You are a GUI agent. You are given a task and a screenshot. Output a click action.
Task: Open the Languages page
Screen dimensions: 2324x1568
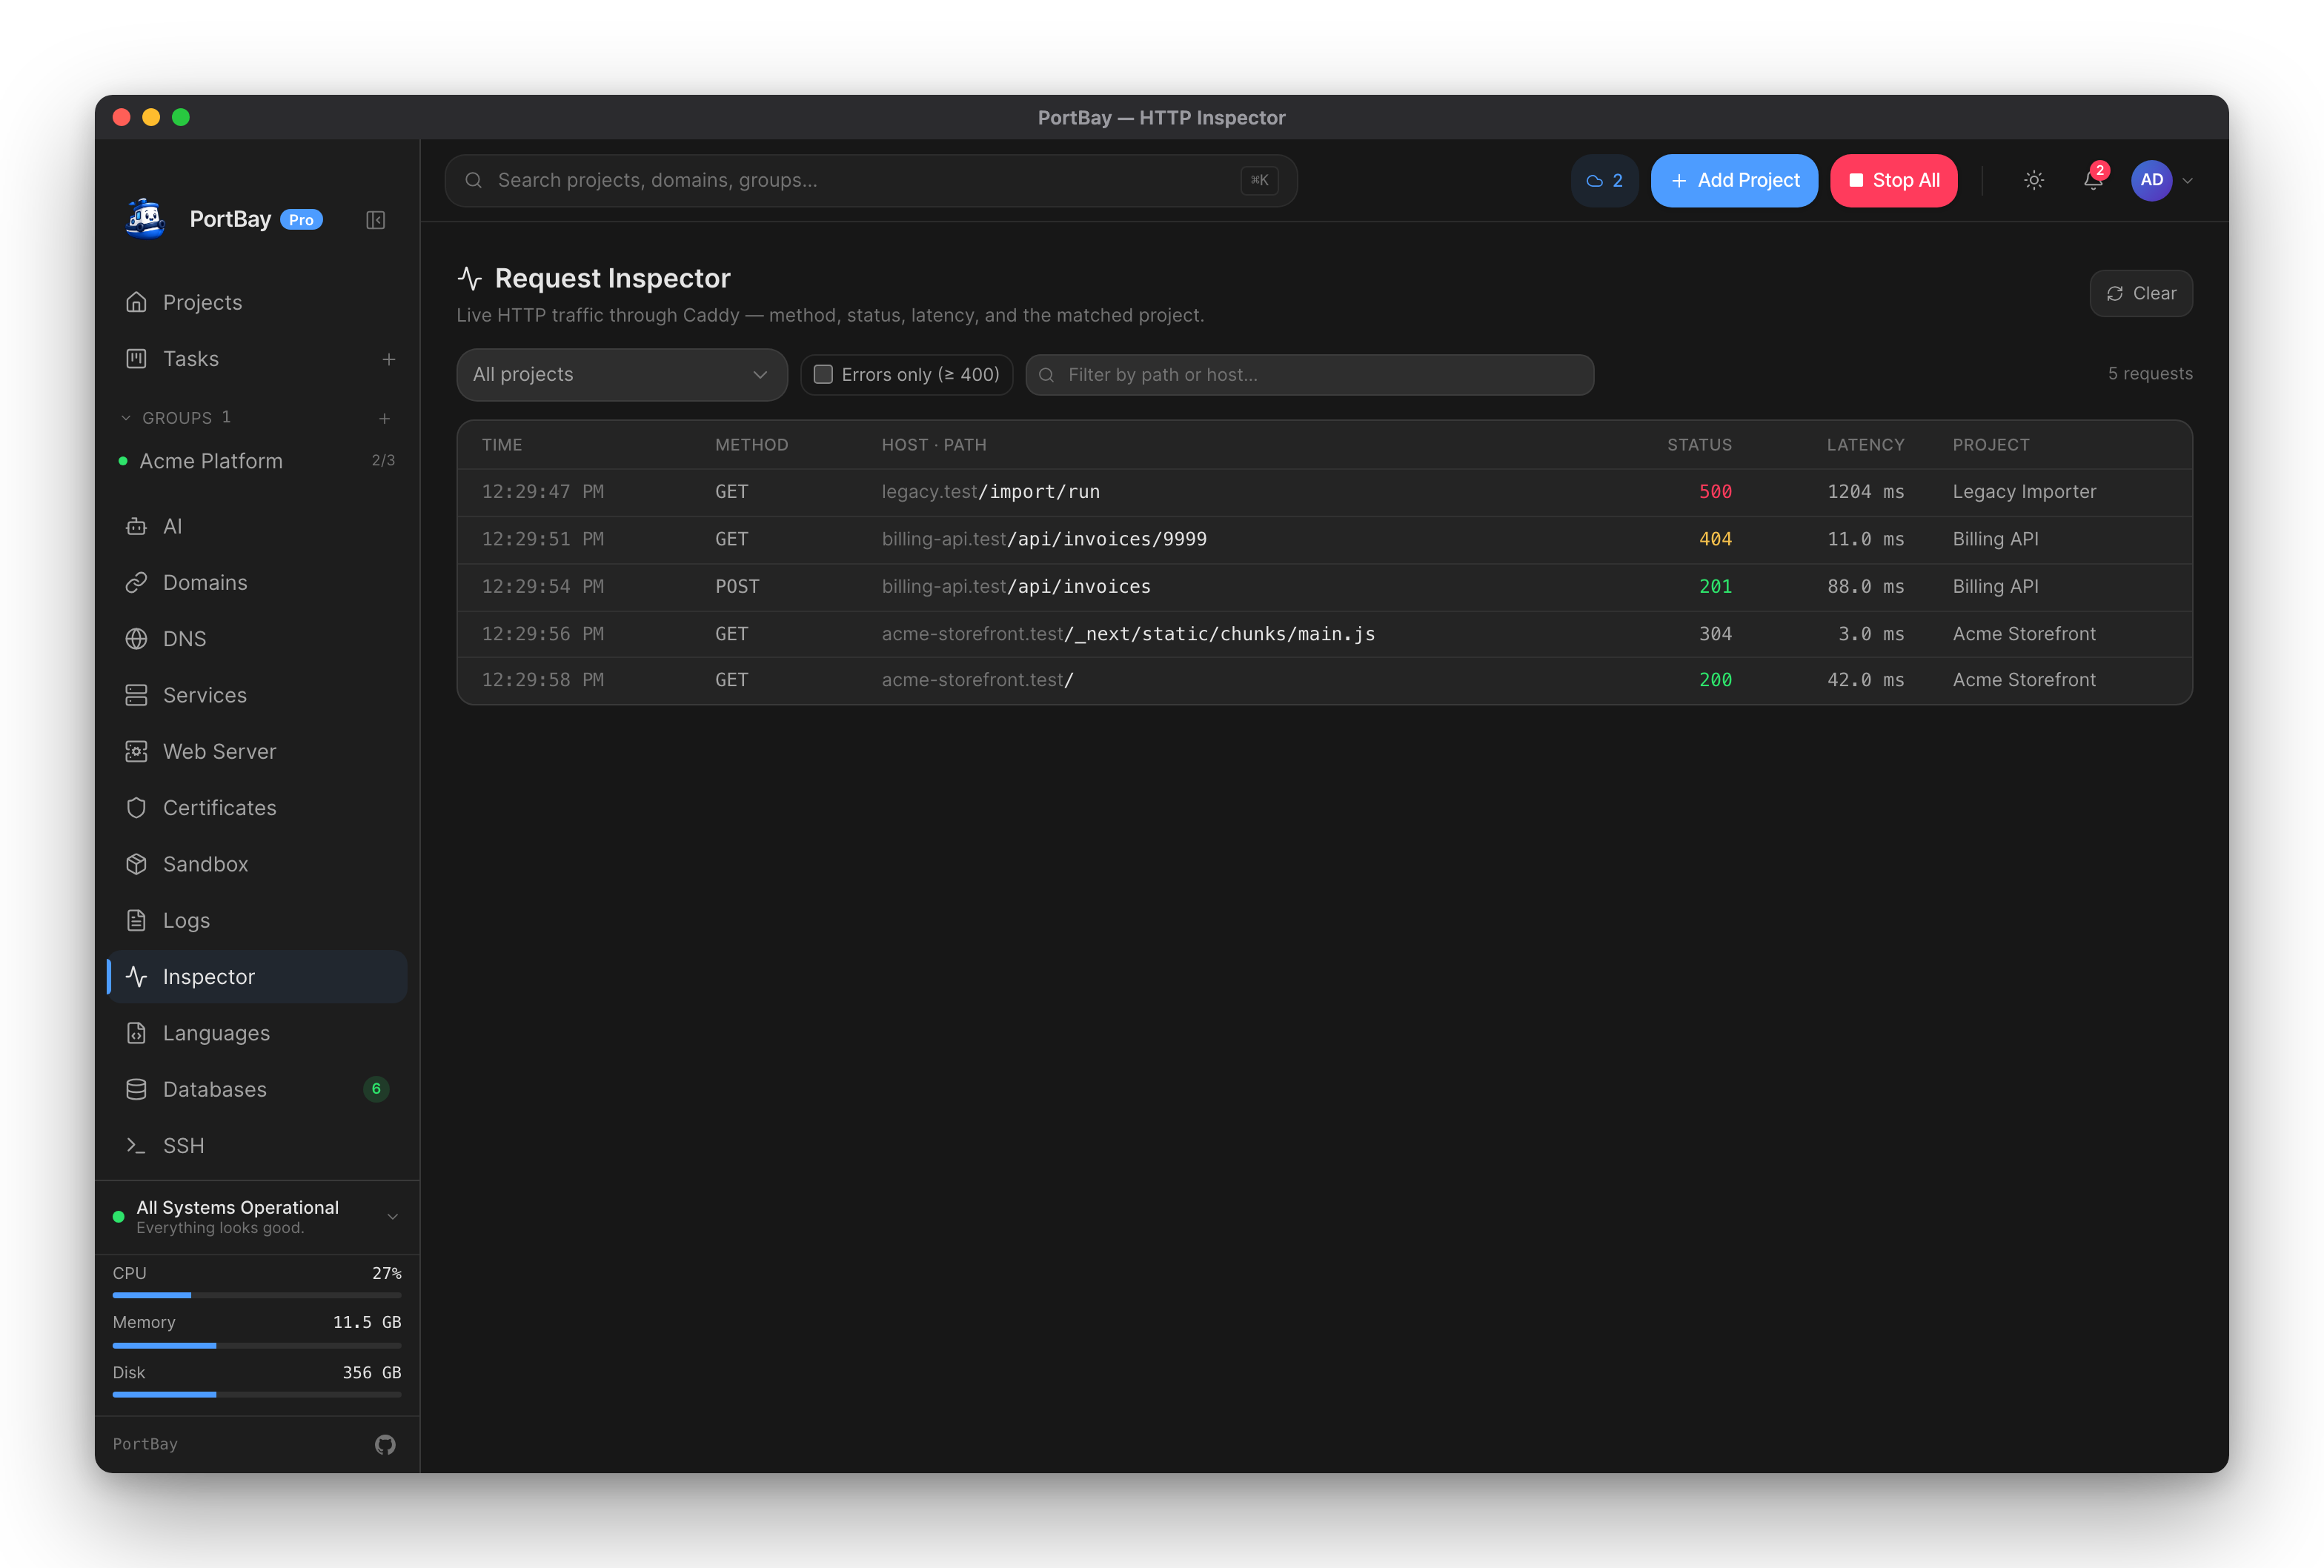tap(257, 1033)
